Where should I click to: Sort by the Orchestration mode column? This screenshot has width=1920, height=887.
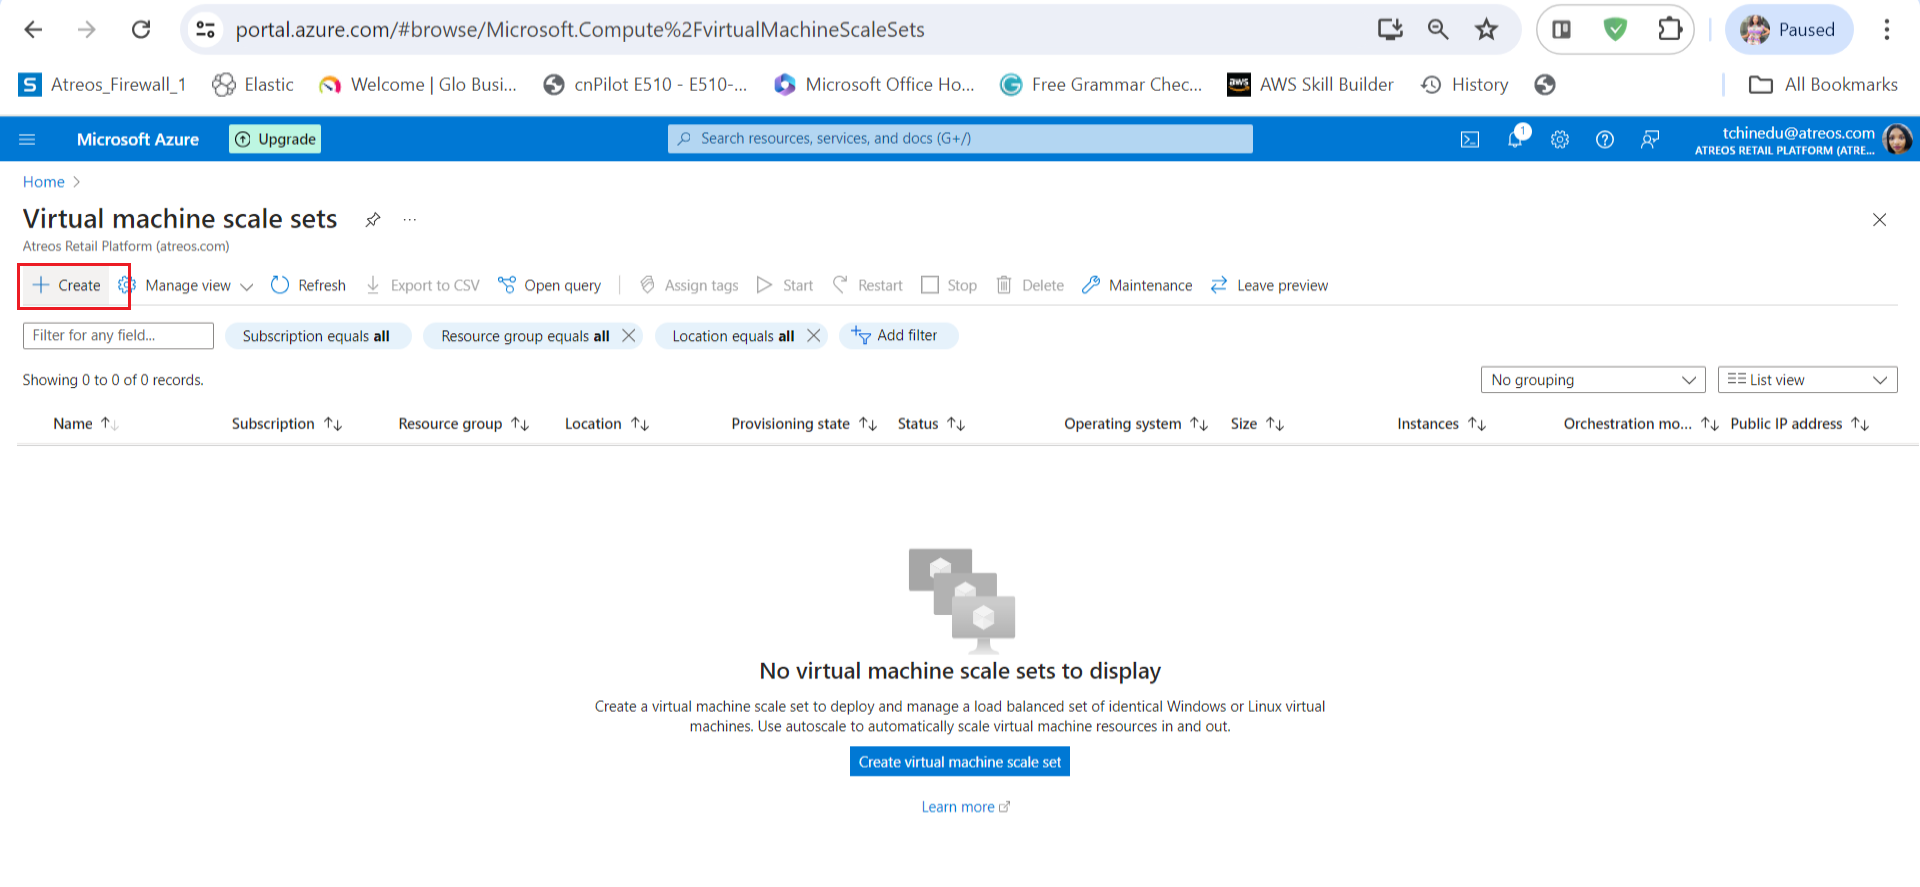(x=1641, y=424)
